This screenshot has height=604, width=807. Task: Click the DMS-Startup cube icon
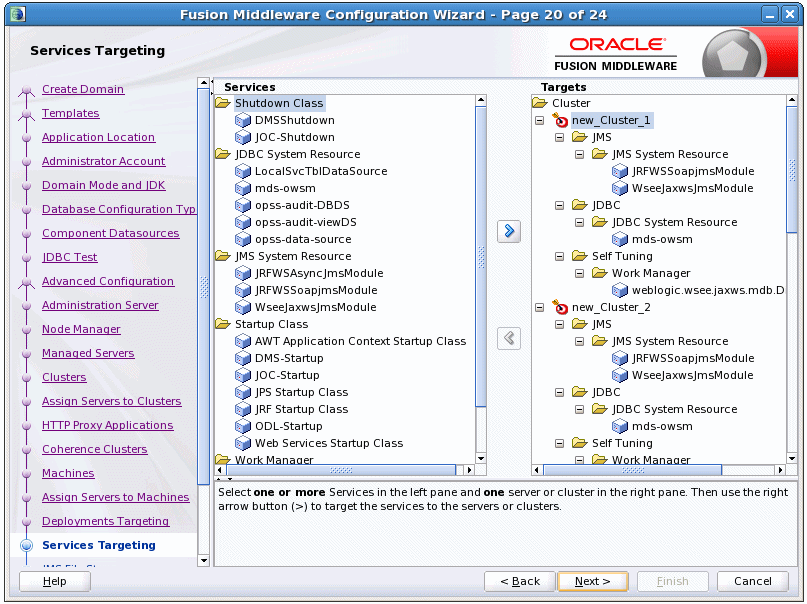pyautogui.click(x=242, y=358)
